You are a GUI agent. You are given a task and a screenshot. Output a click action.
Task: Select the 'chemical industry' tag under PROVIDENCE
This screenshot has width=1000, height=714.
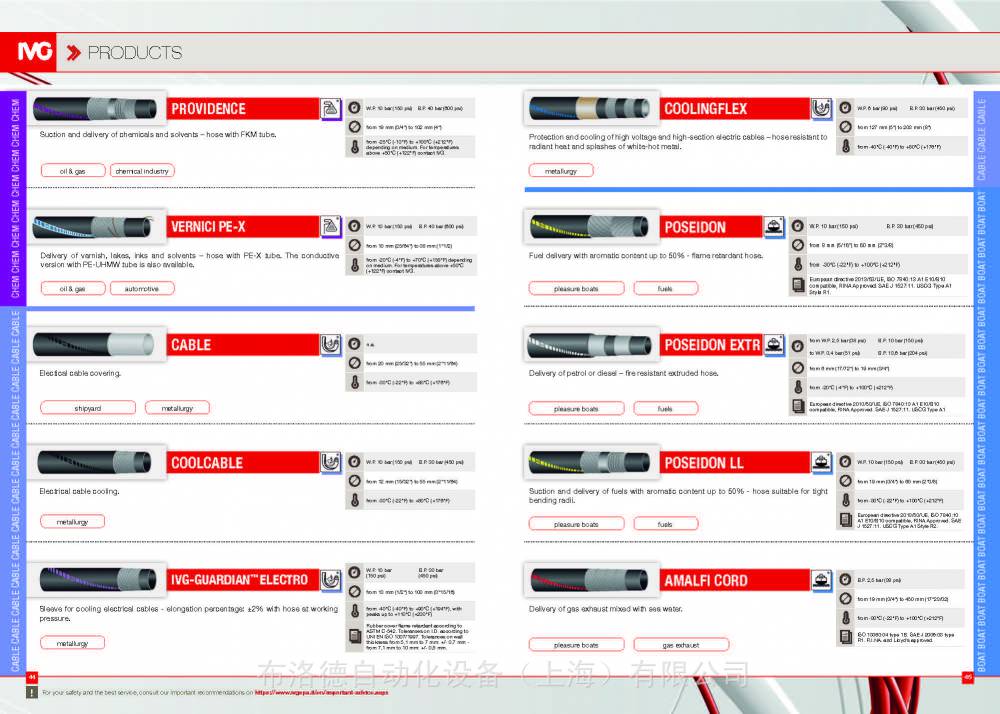(x=142, y=171)
